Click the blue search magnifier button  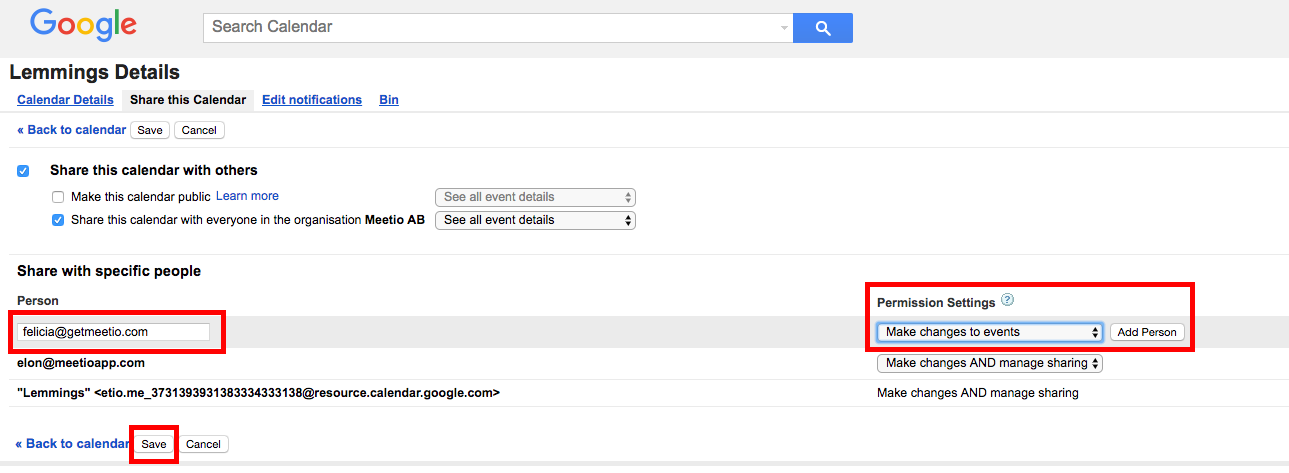point(822,28)
